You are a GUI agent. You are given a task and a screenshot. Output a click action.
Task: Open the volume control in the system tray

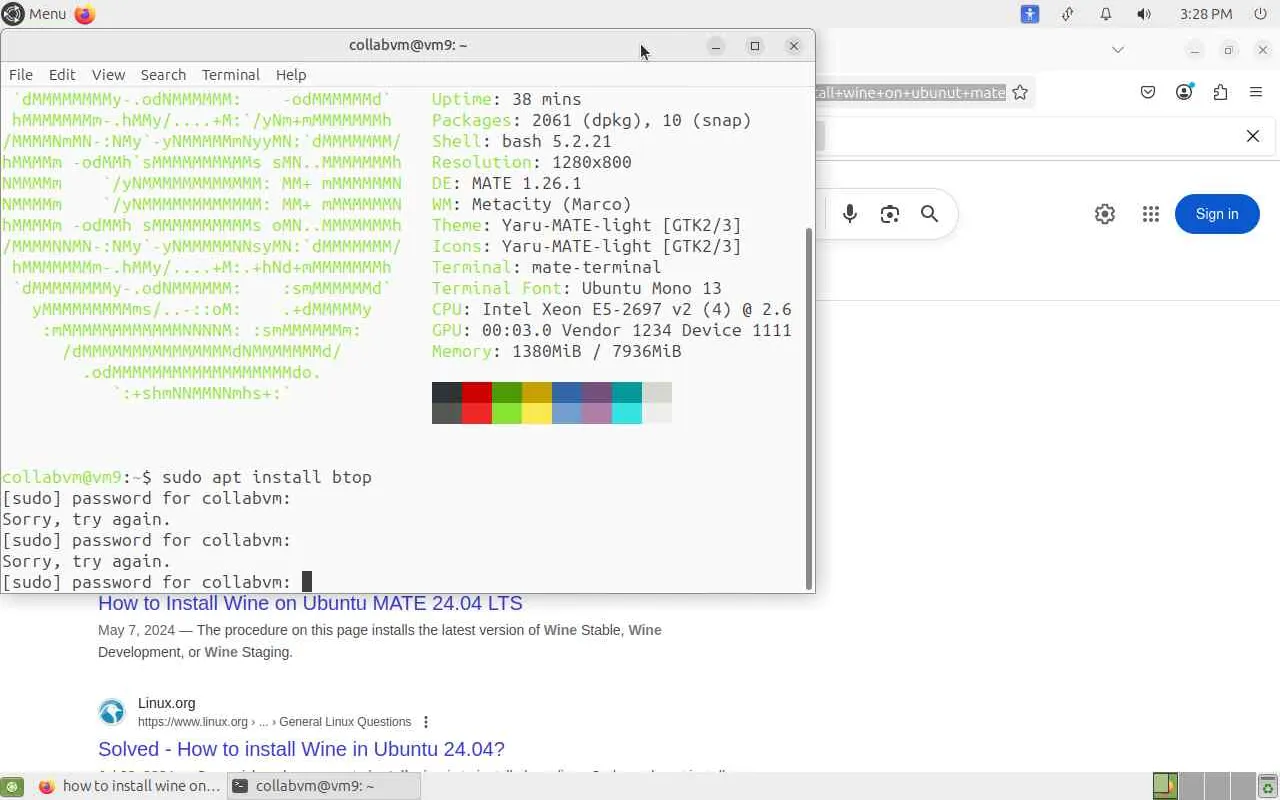[x=1144, y=14]
